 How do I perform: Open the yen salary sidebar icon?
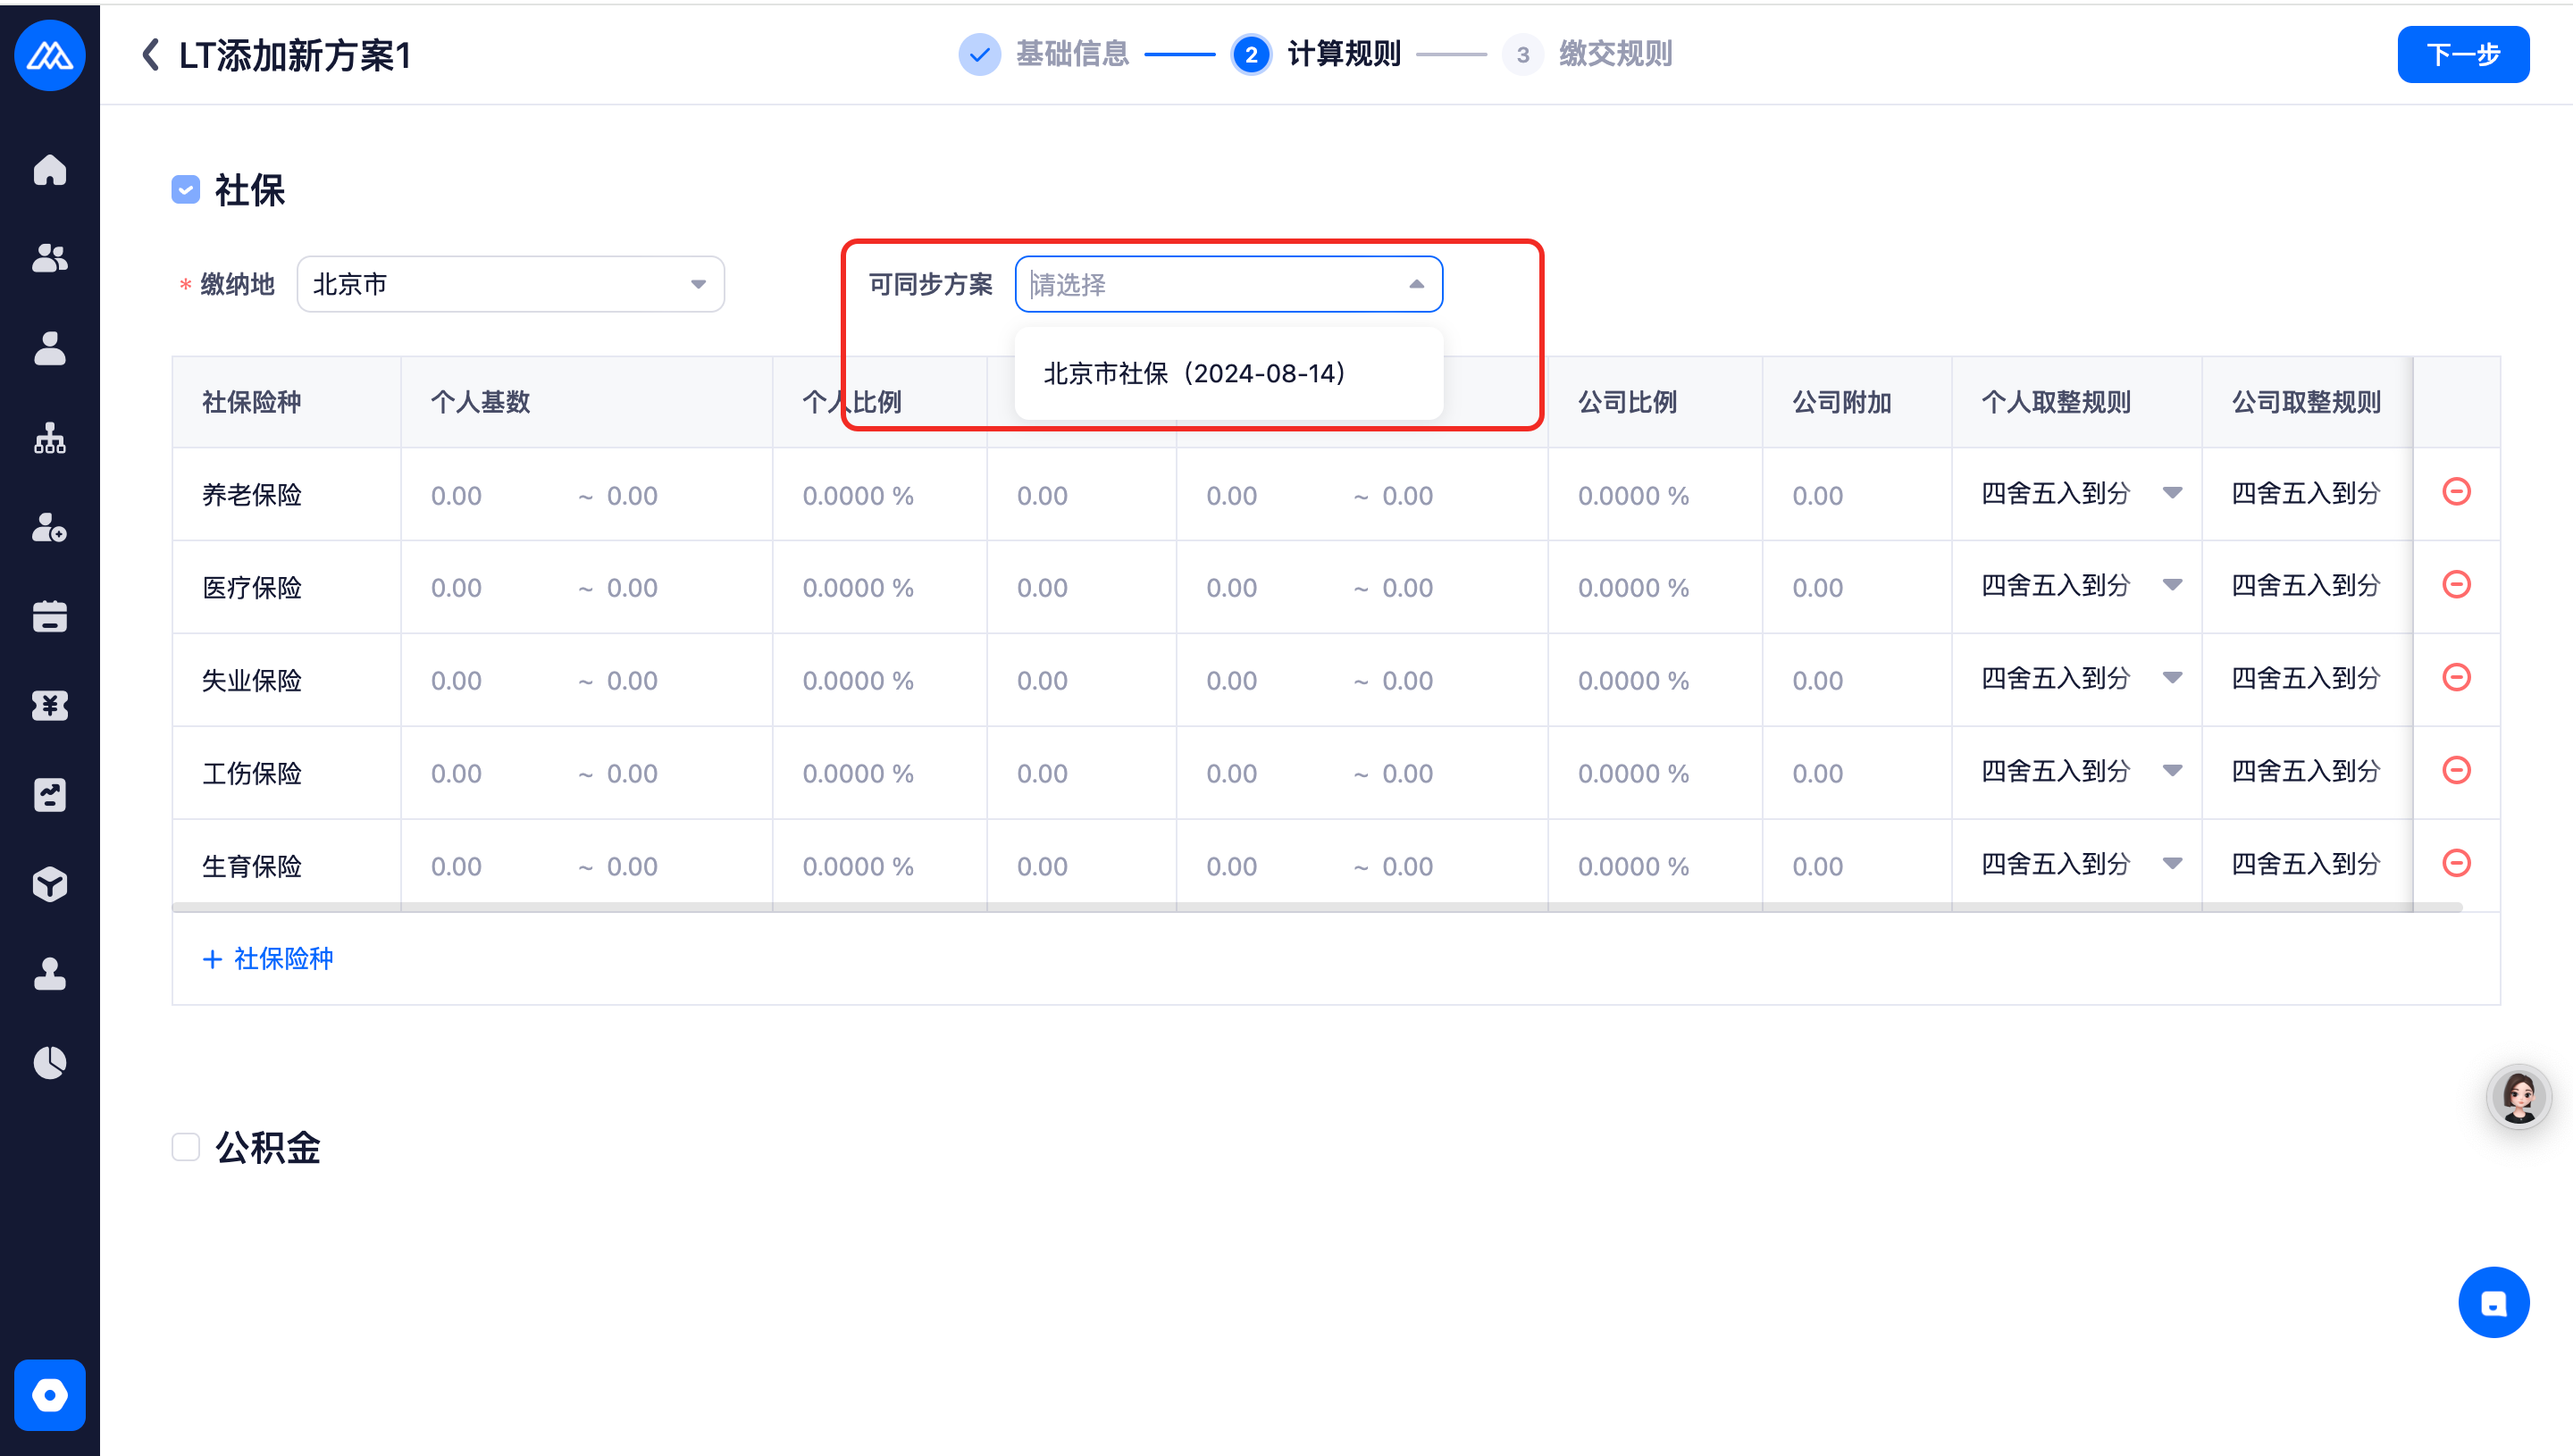coord(49,705)
